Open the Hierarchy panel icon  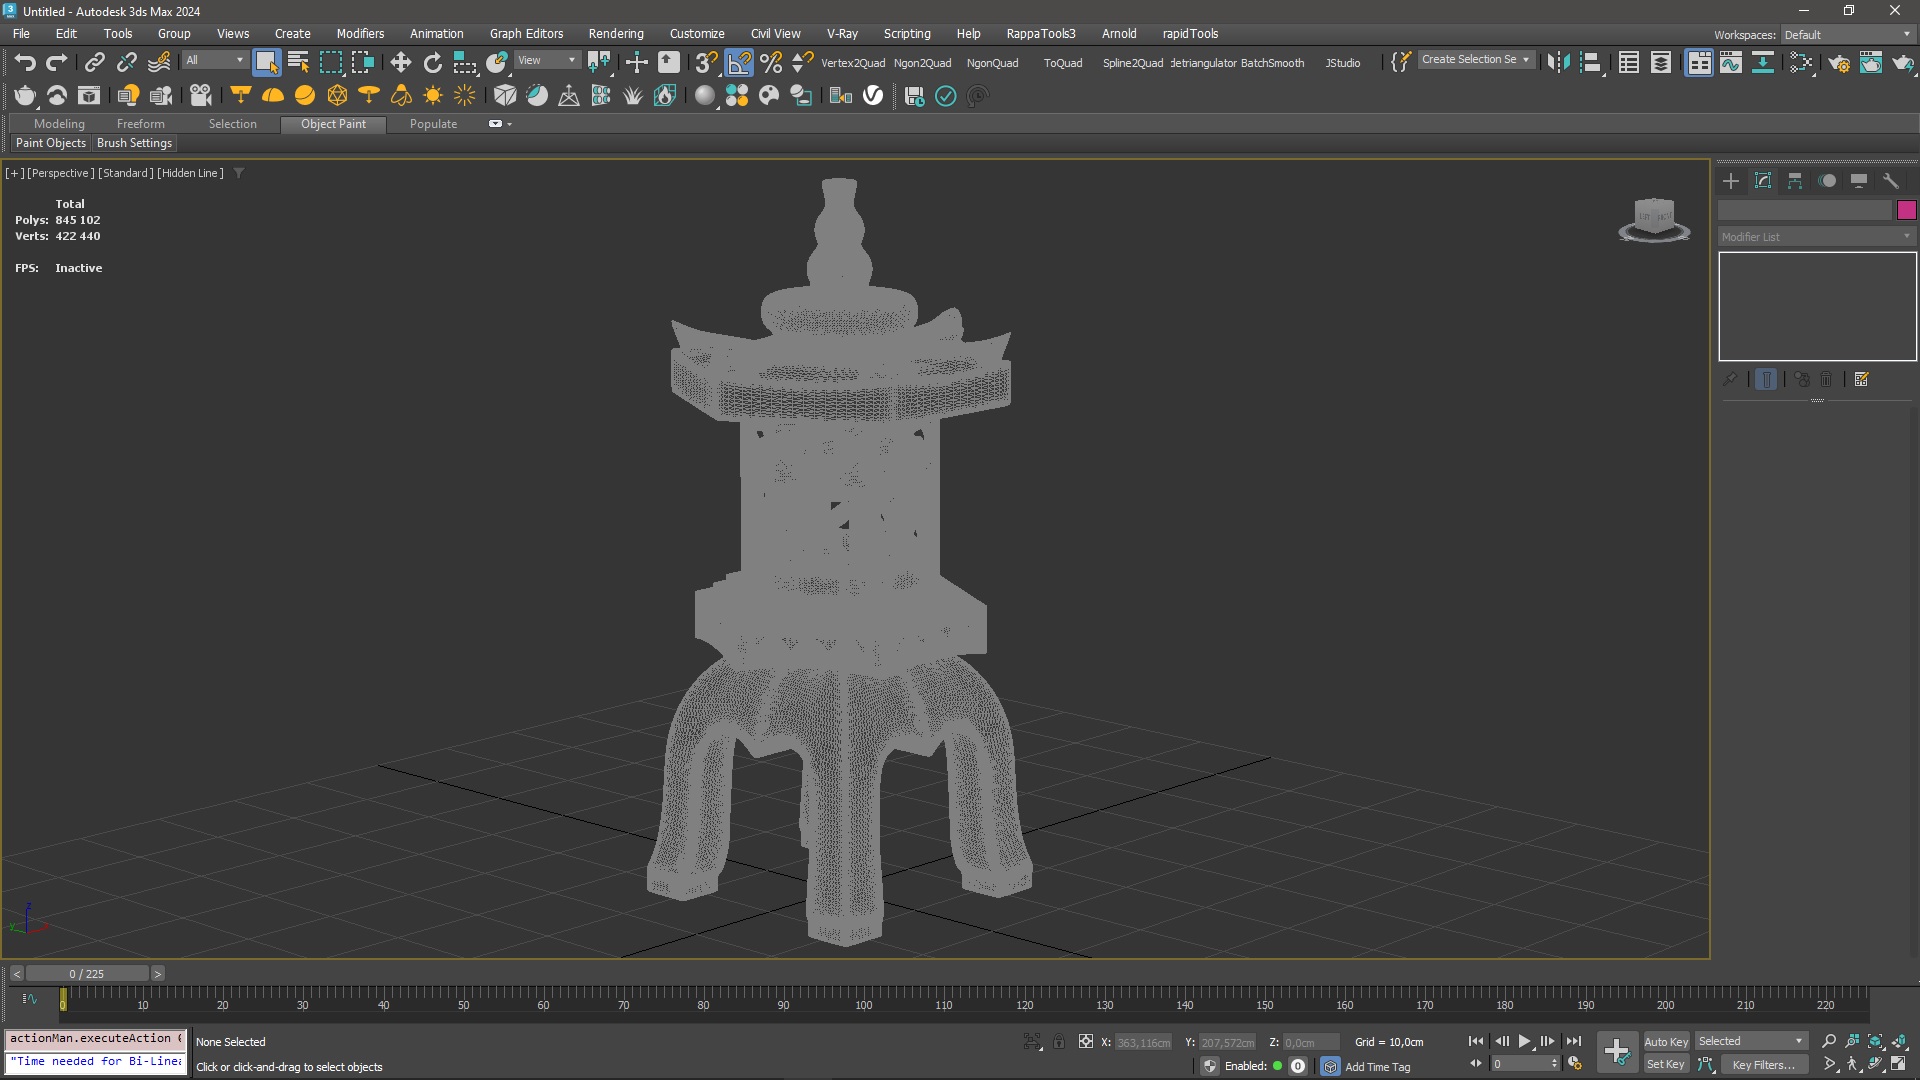click(1795, 181)
